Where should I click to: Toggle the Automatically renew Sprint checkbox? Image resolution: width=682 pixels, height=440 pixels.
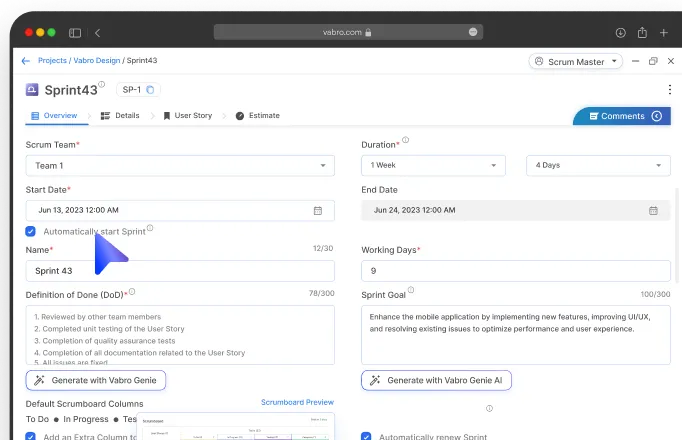point(366,436)
